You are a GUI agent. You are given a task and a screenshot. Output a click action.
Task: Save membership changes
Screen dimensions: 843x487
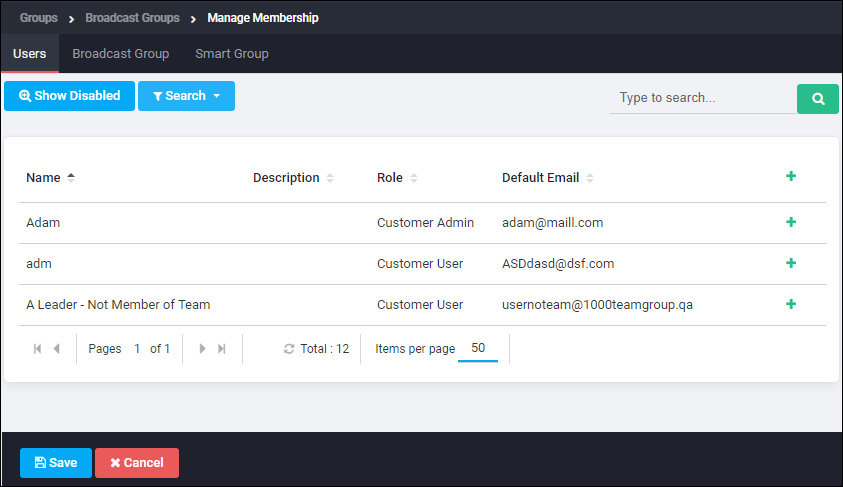[x=56, y=463]
